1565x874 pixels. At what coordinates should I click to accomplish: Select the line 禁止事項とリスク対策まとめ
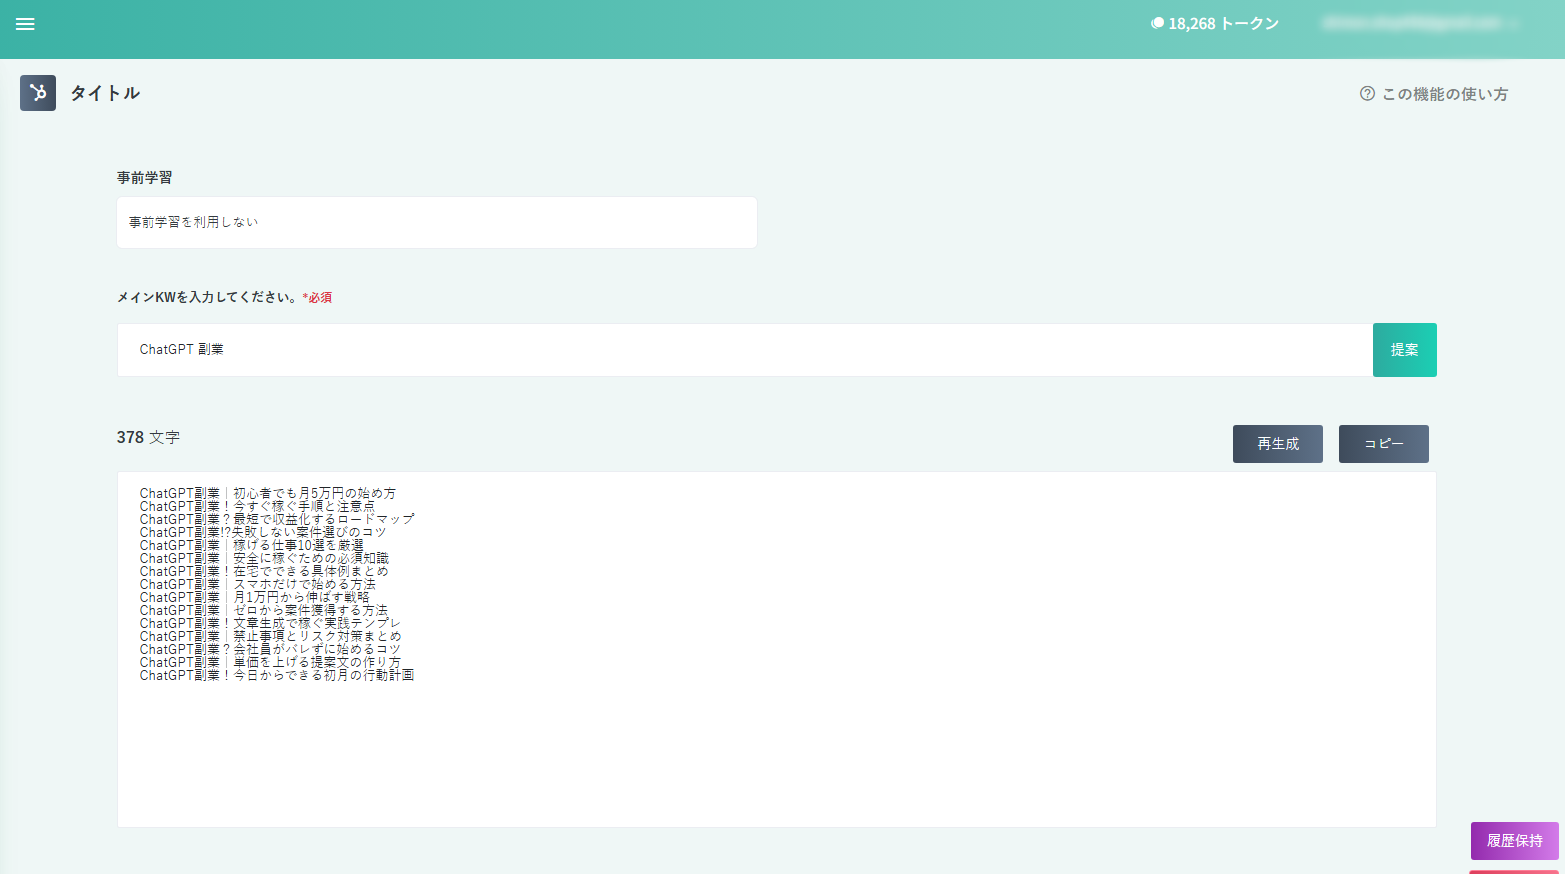271,637
